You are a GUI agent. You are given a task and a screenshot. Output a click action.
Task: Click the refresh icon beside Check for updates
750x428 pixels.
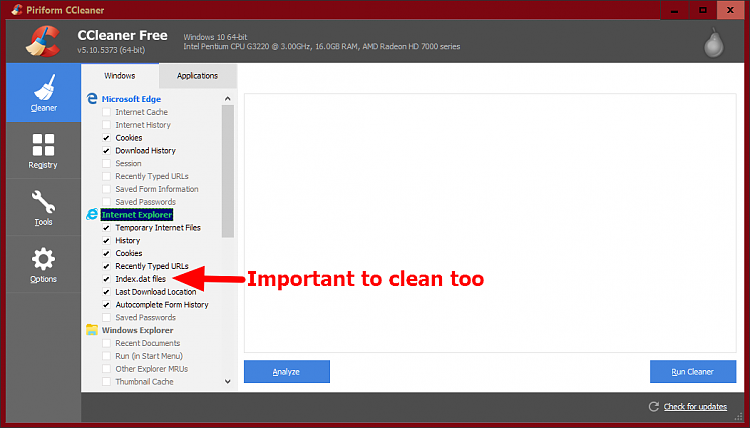point(653,406)
